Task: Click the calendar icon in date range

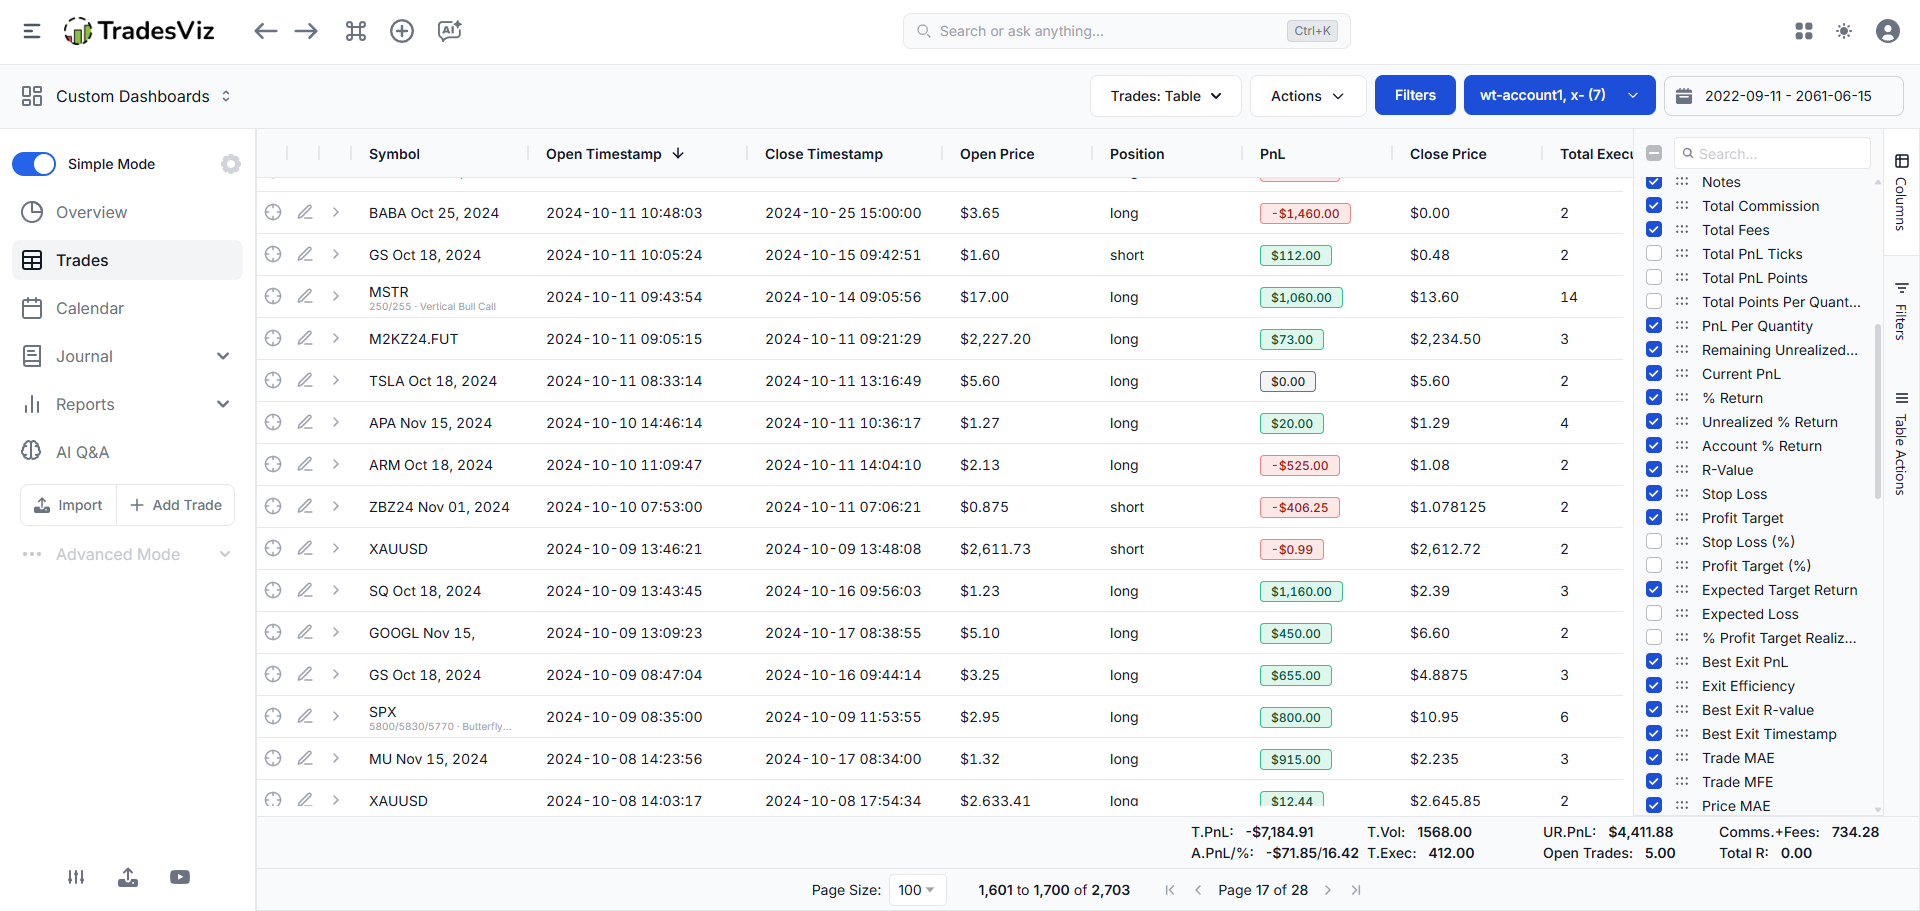Action: (x=1684, y=96)
